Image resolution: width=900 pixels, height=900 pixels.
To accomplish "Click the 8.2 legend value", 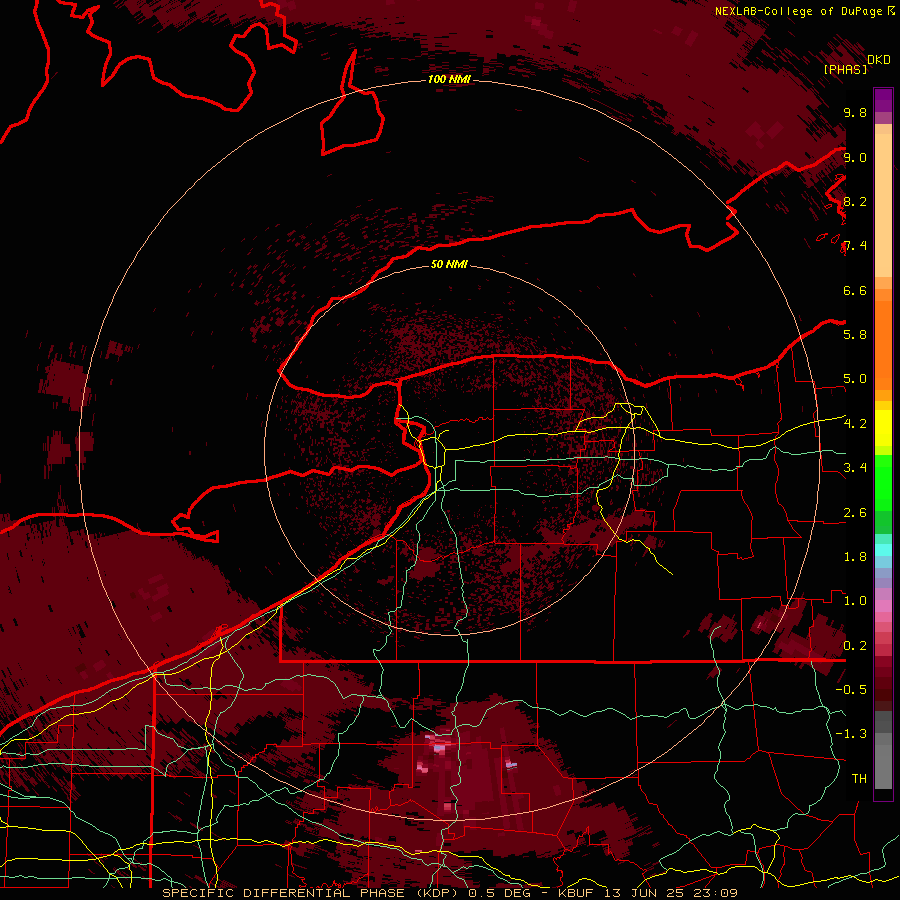I will [855, 201].
